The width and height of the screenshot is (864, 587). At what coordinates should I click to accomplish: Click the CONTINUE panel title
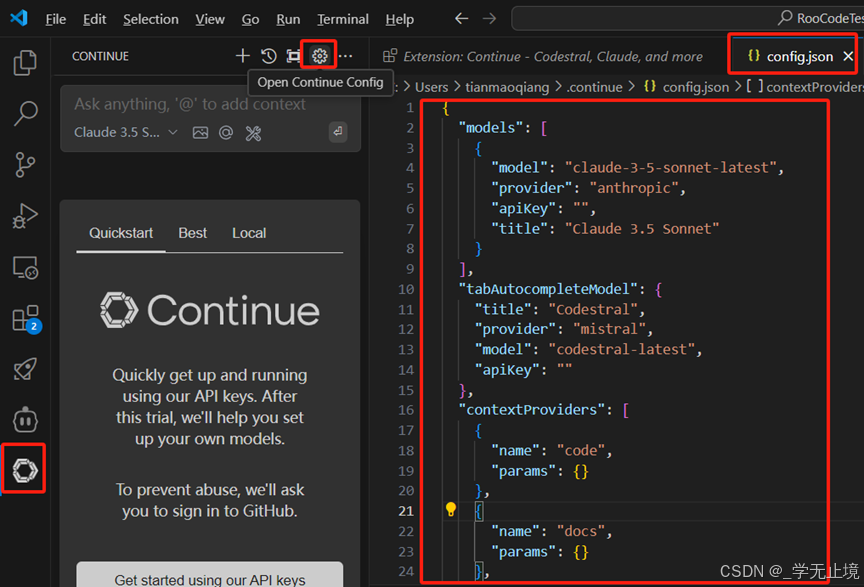[x=100, y=56]
